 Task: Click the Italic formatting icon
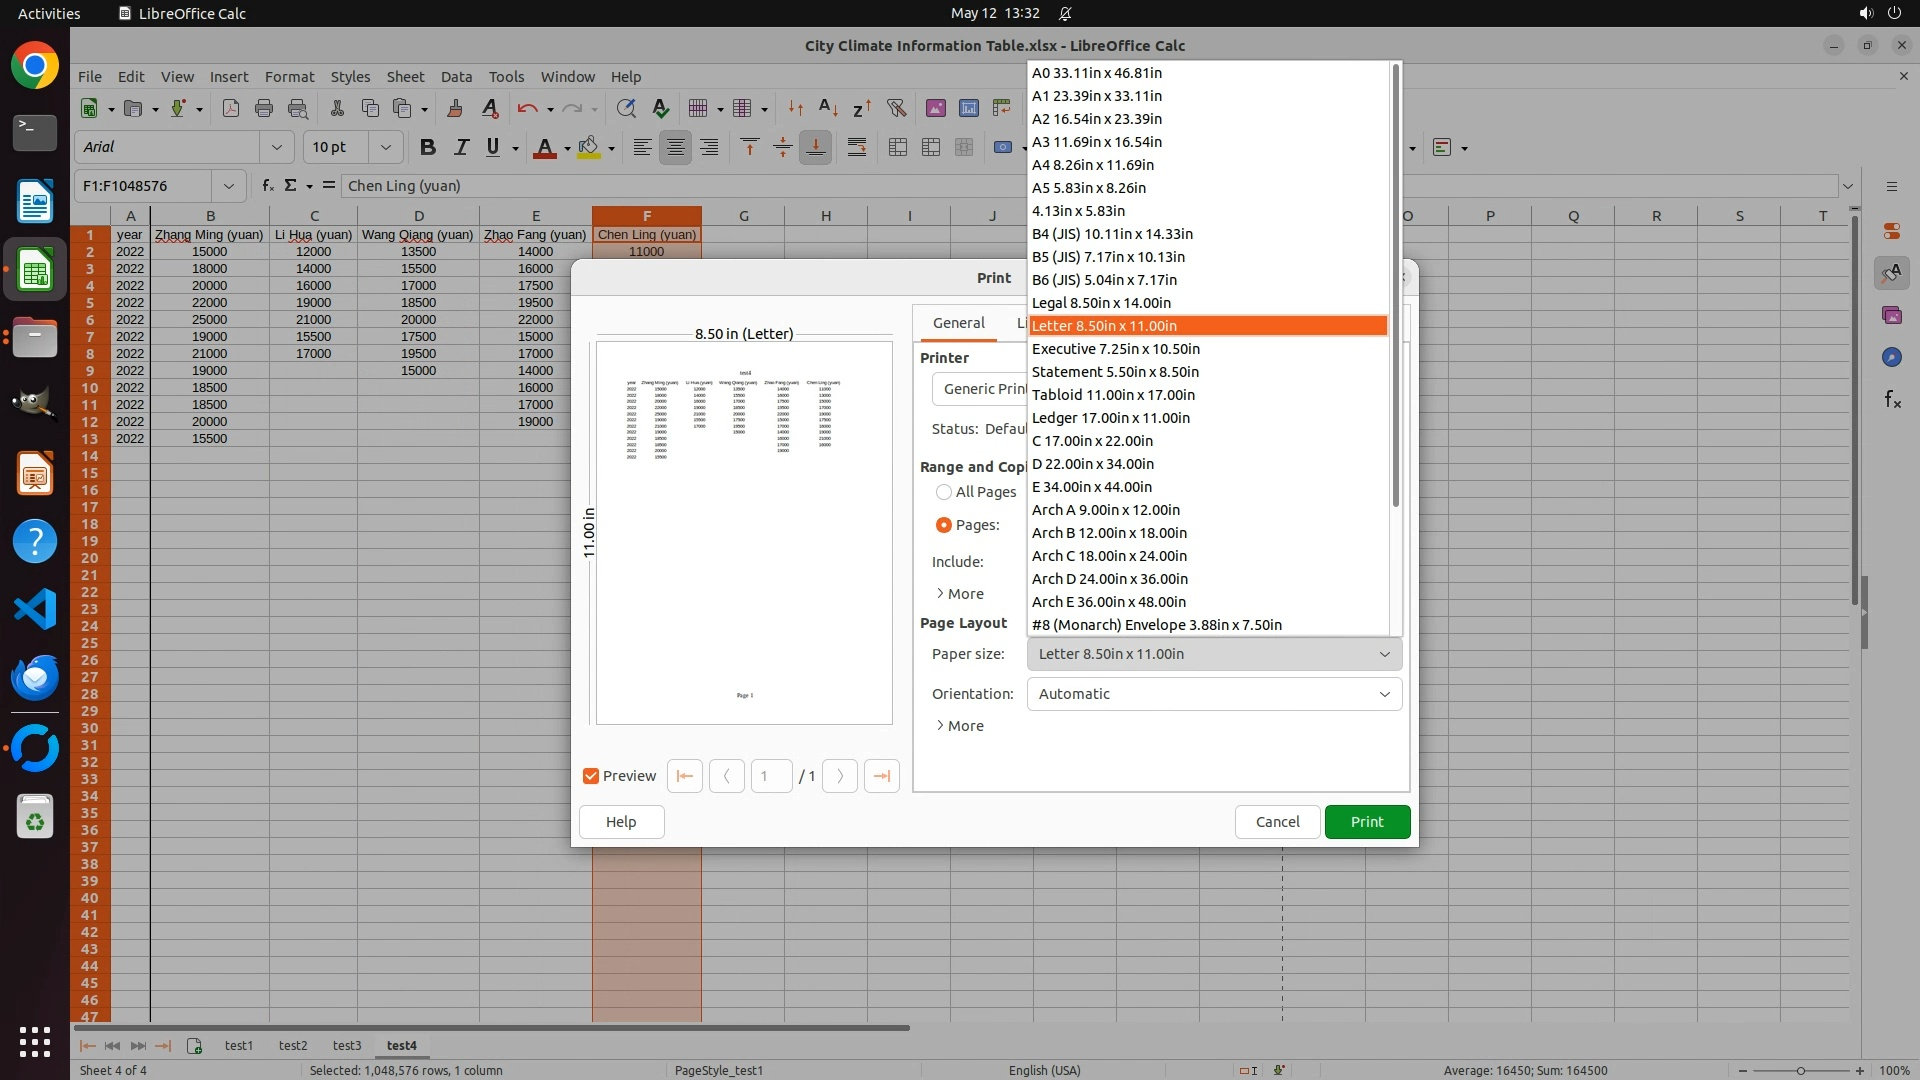point(461,147)
